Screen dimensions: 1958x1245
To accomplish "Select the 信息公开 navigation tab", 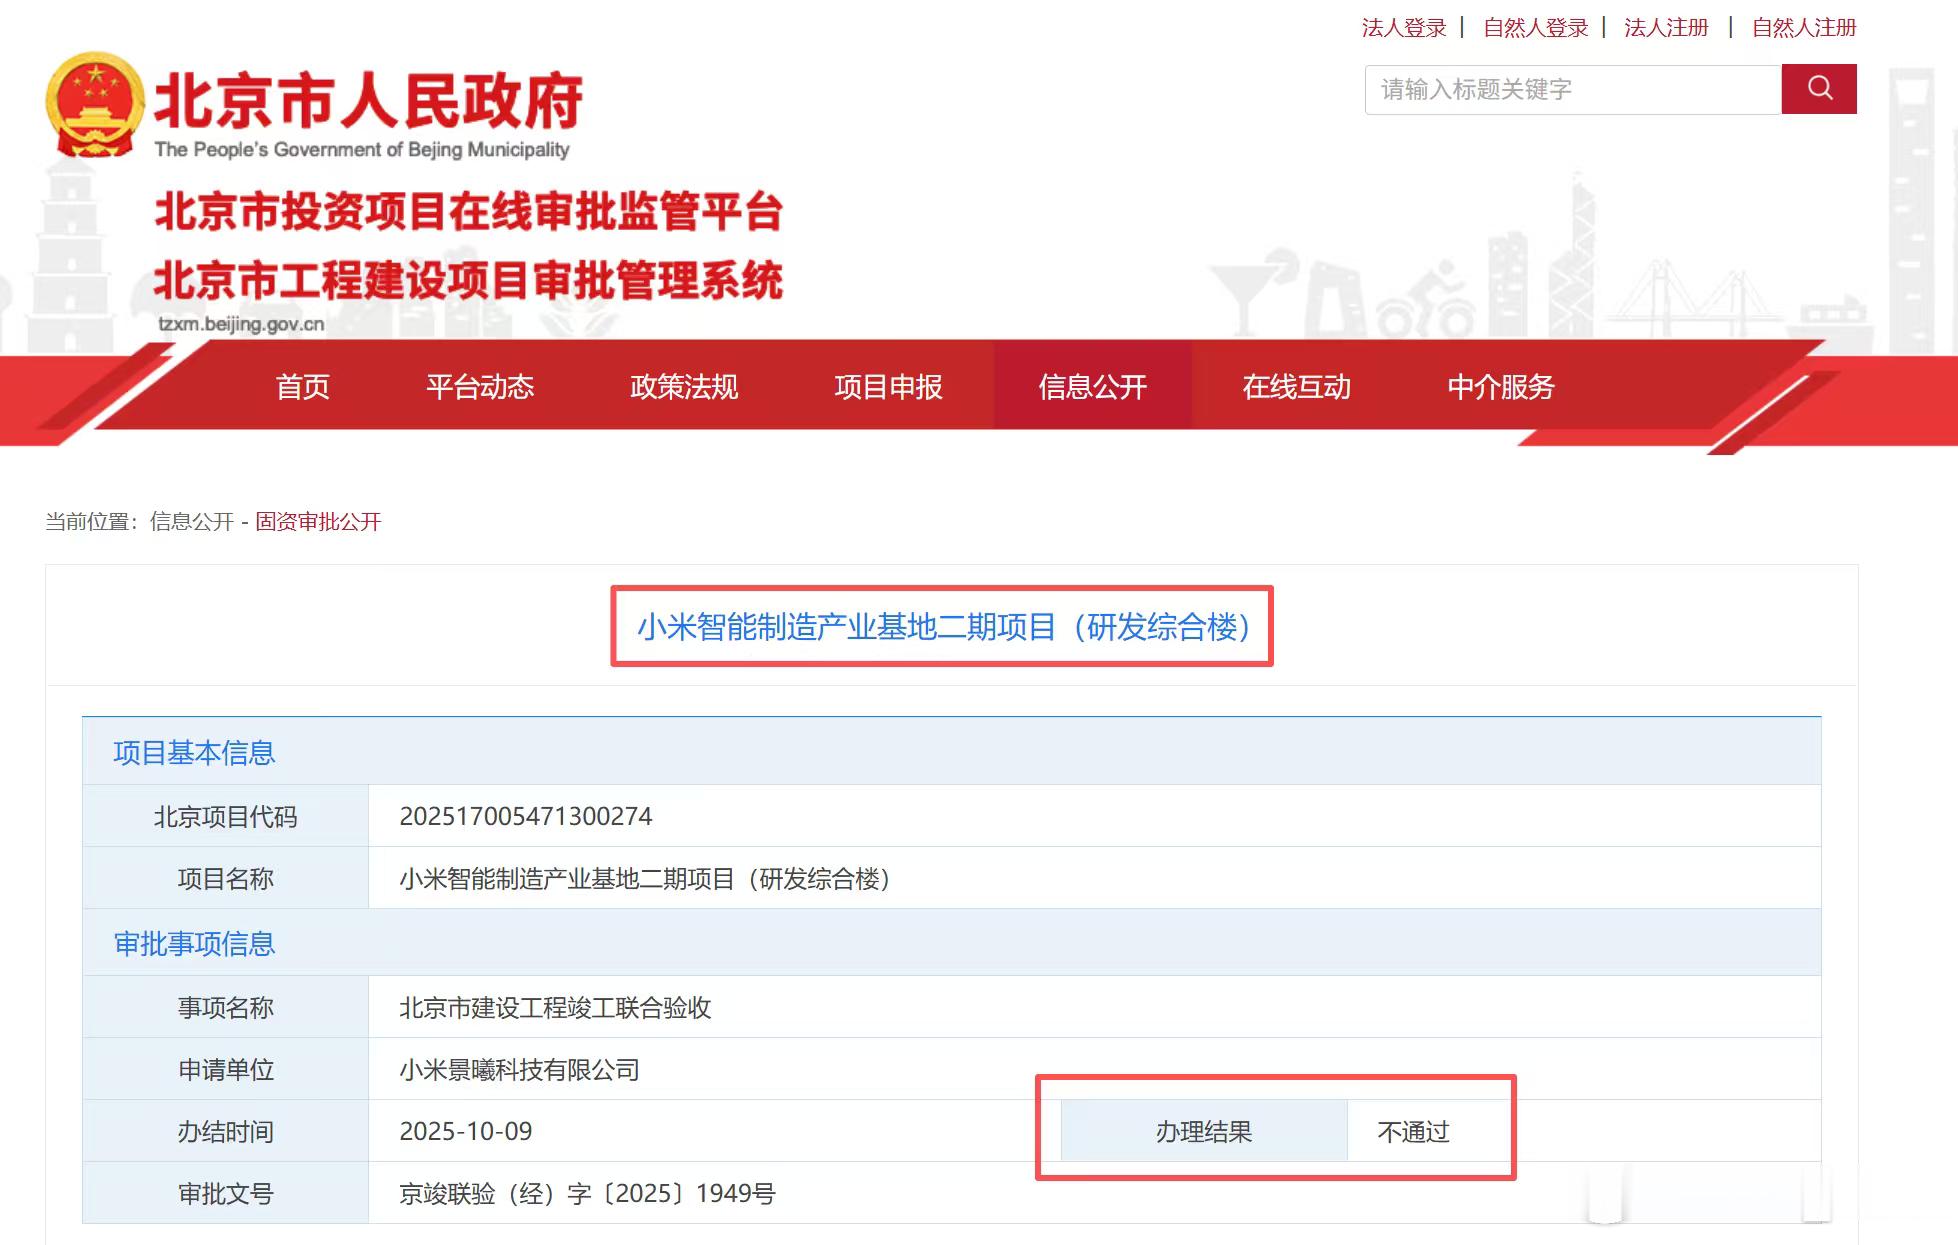I will 1092,387.
